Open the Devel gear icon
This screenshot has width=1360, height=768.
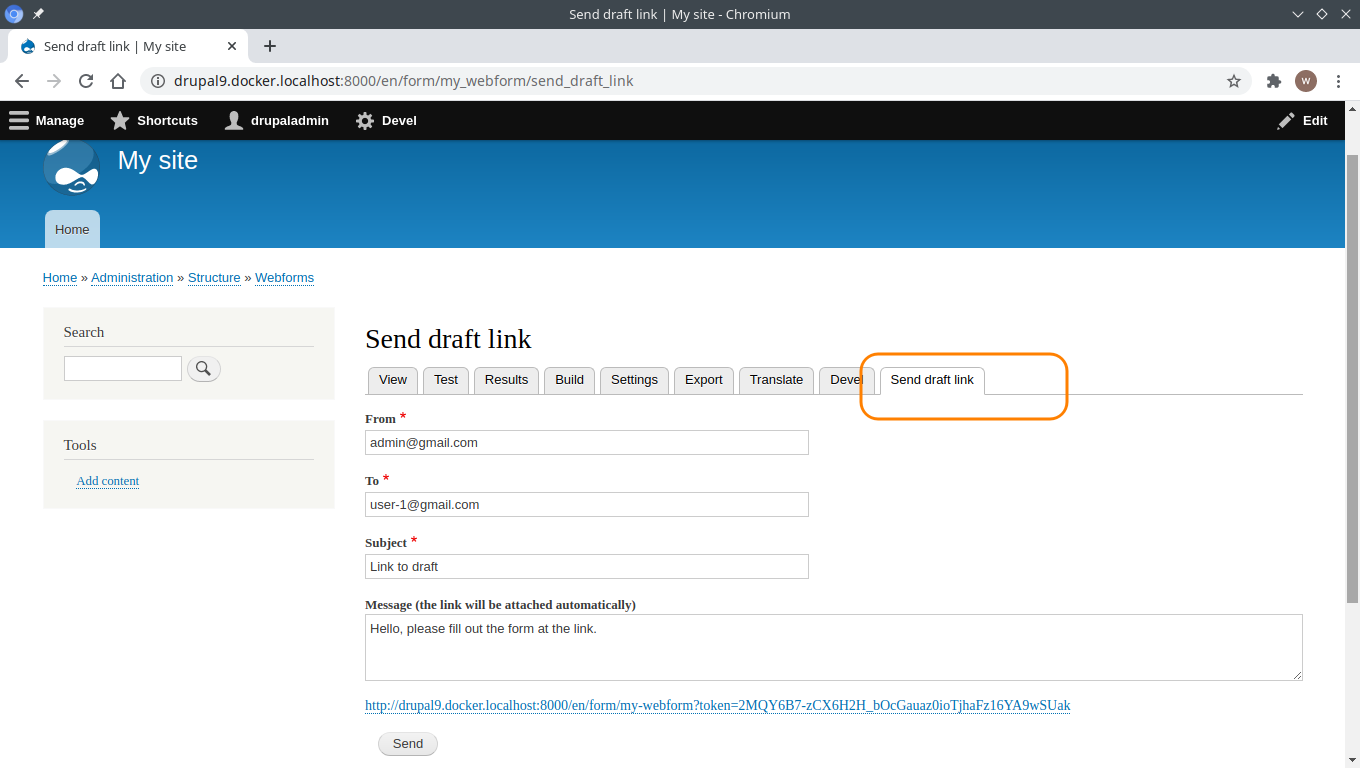pos(364,120)
